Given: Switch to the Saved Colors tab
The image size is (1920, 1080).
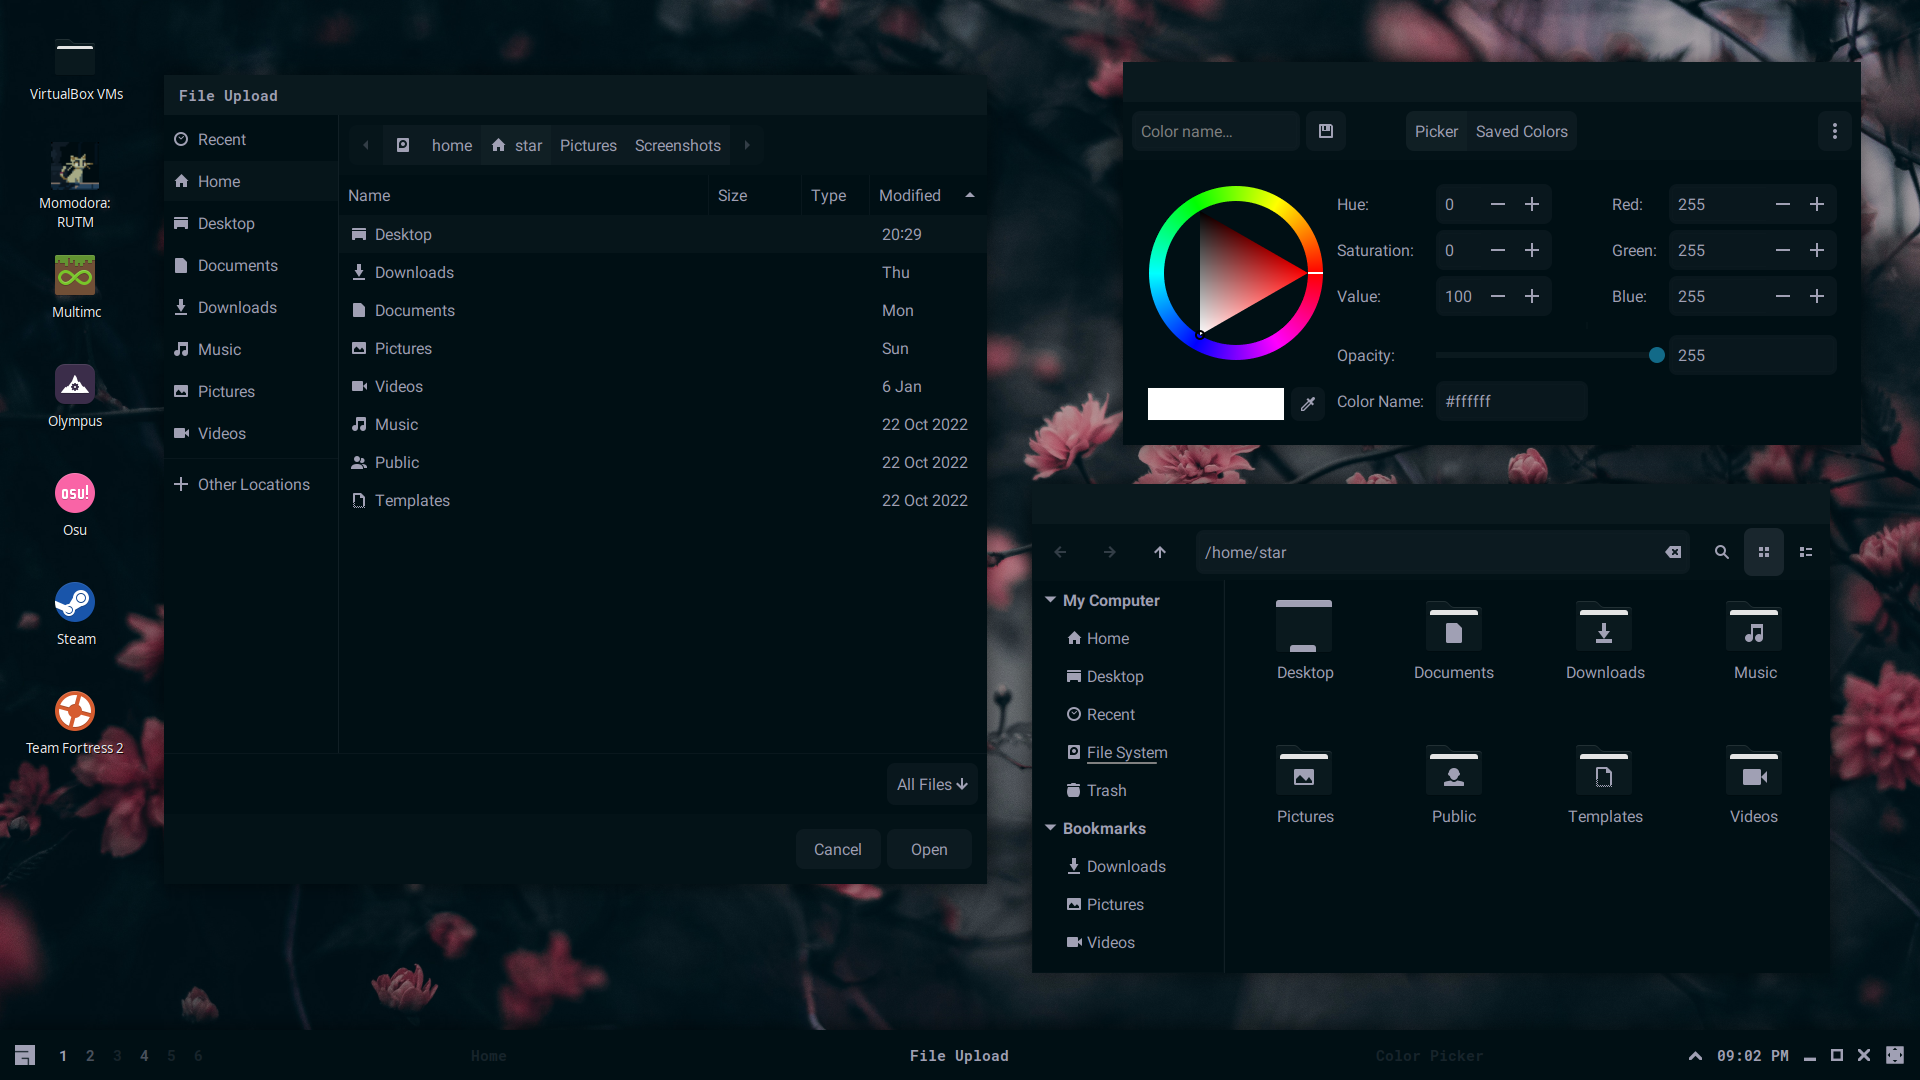Looking at the screenshot, I should point(1521,131).
